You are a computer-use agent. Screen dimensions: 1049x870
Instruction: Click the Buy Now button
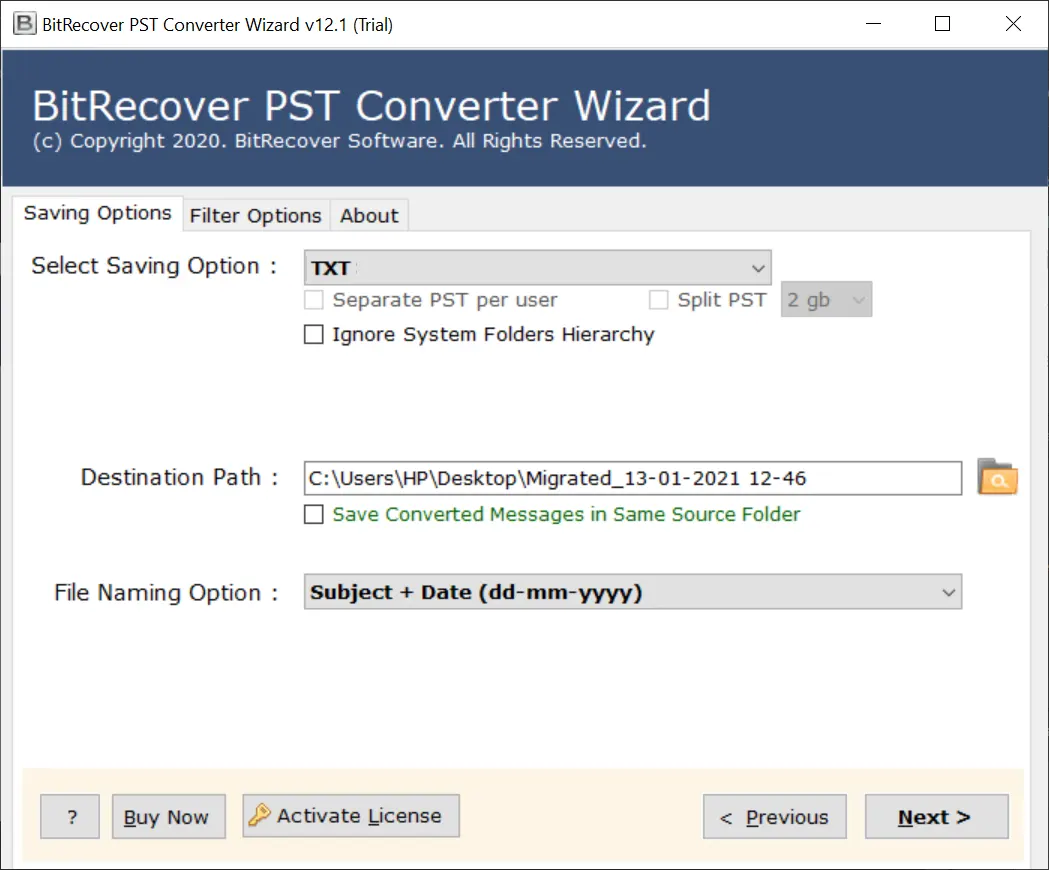pyautogui.click(x=168, y=817)
